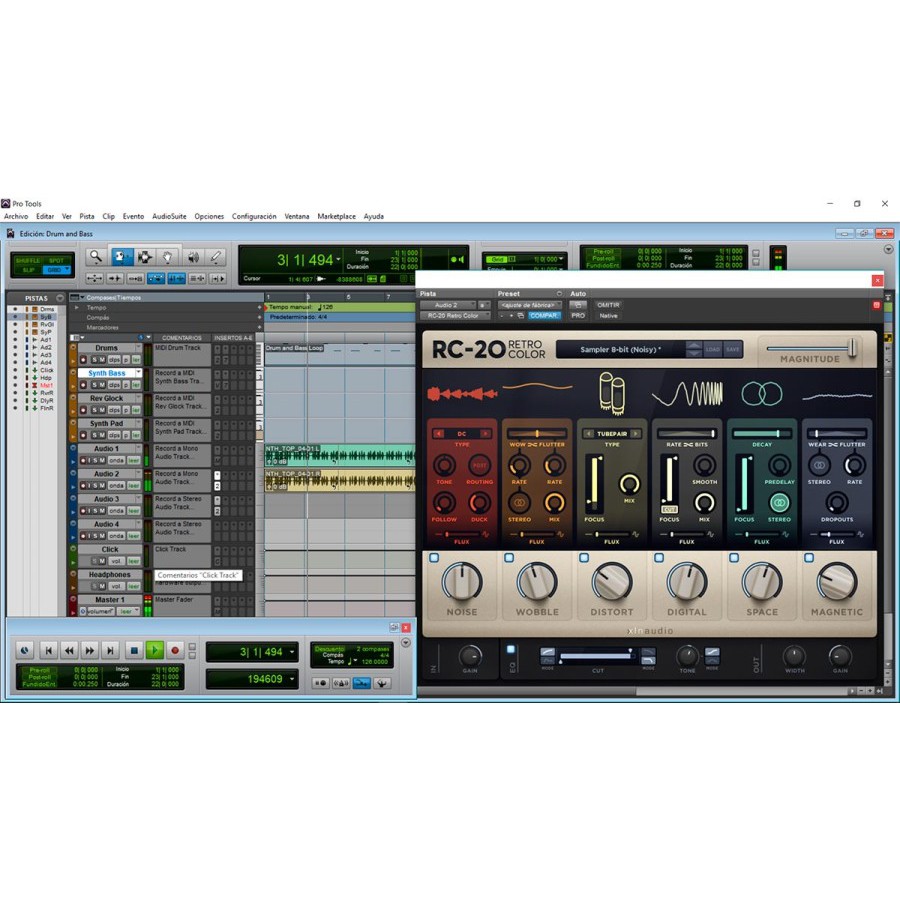Viewport: 900px width, 900px height.
Task: Open the RC-20 Retro Color insert selector
Action: [x=455, y=316]
